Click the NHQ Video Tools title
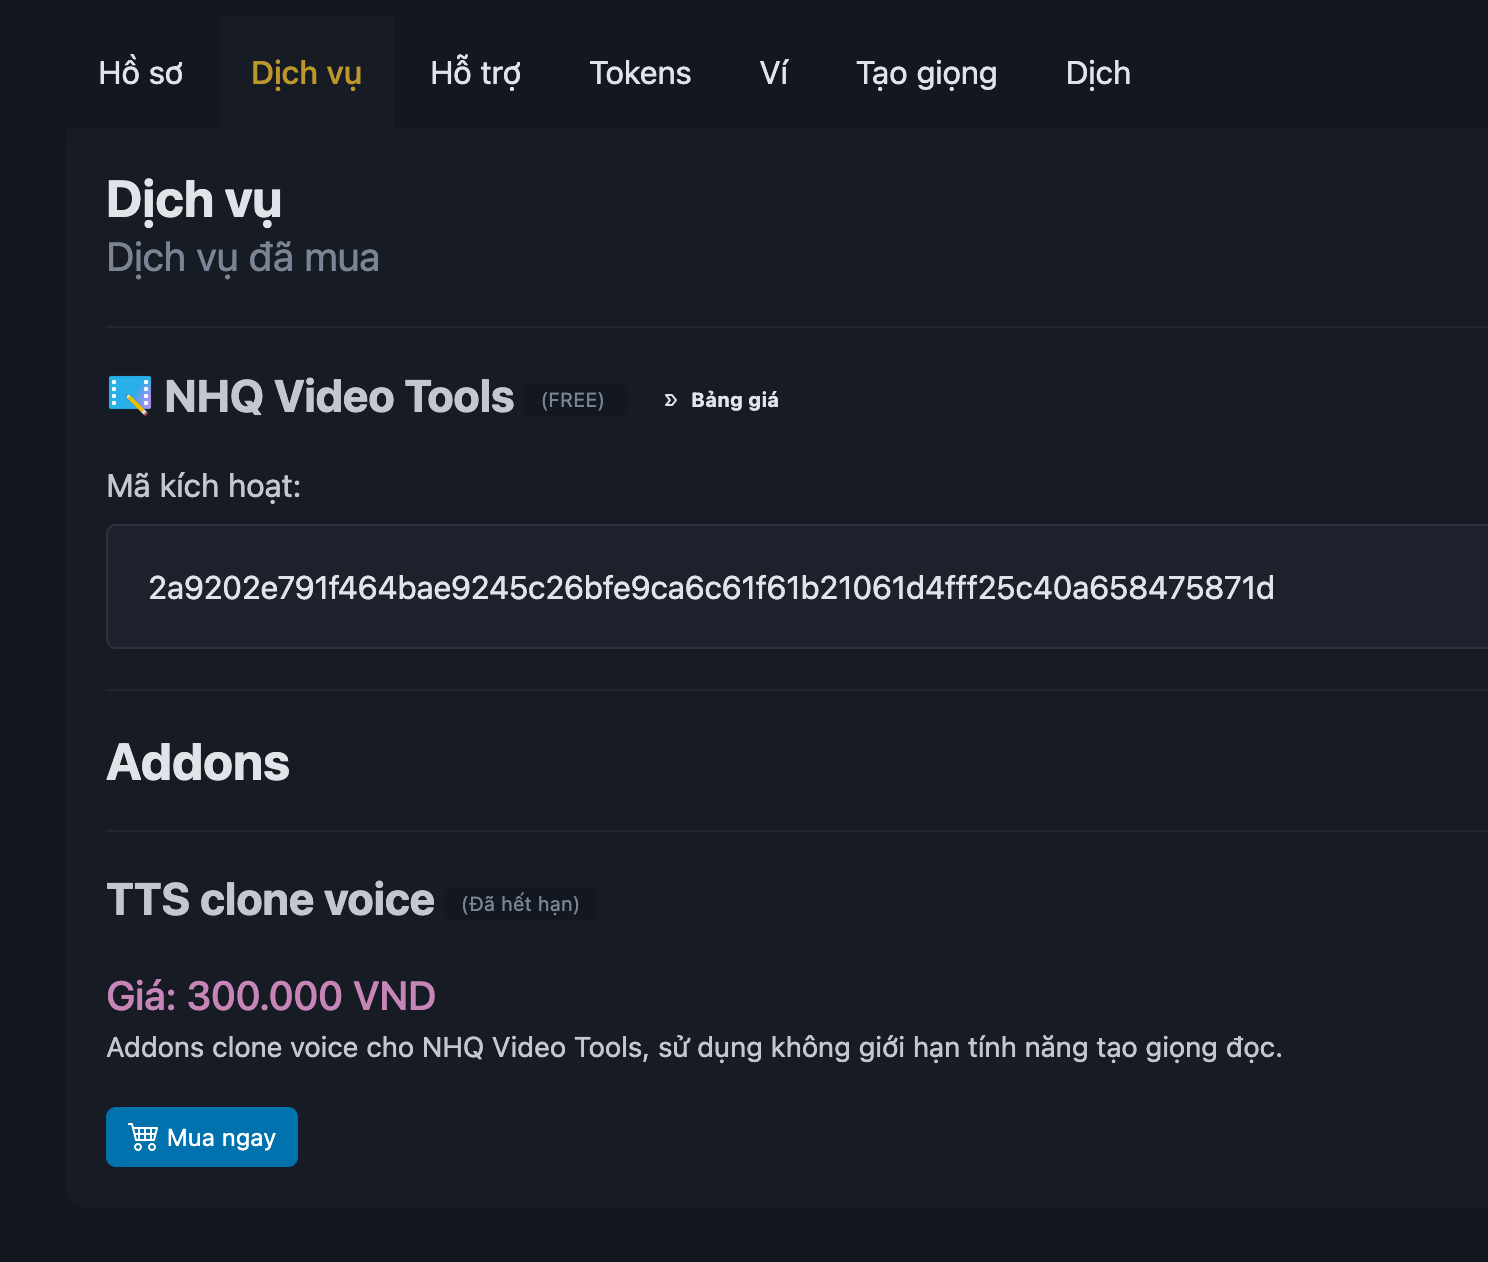 (339, 397)
